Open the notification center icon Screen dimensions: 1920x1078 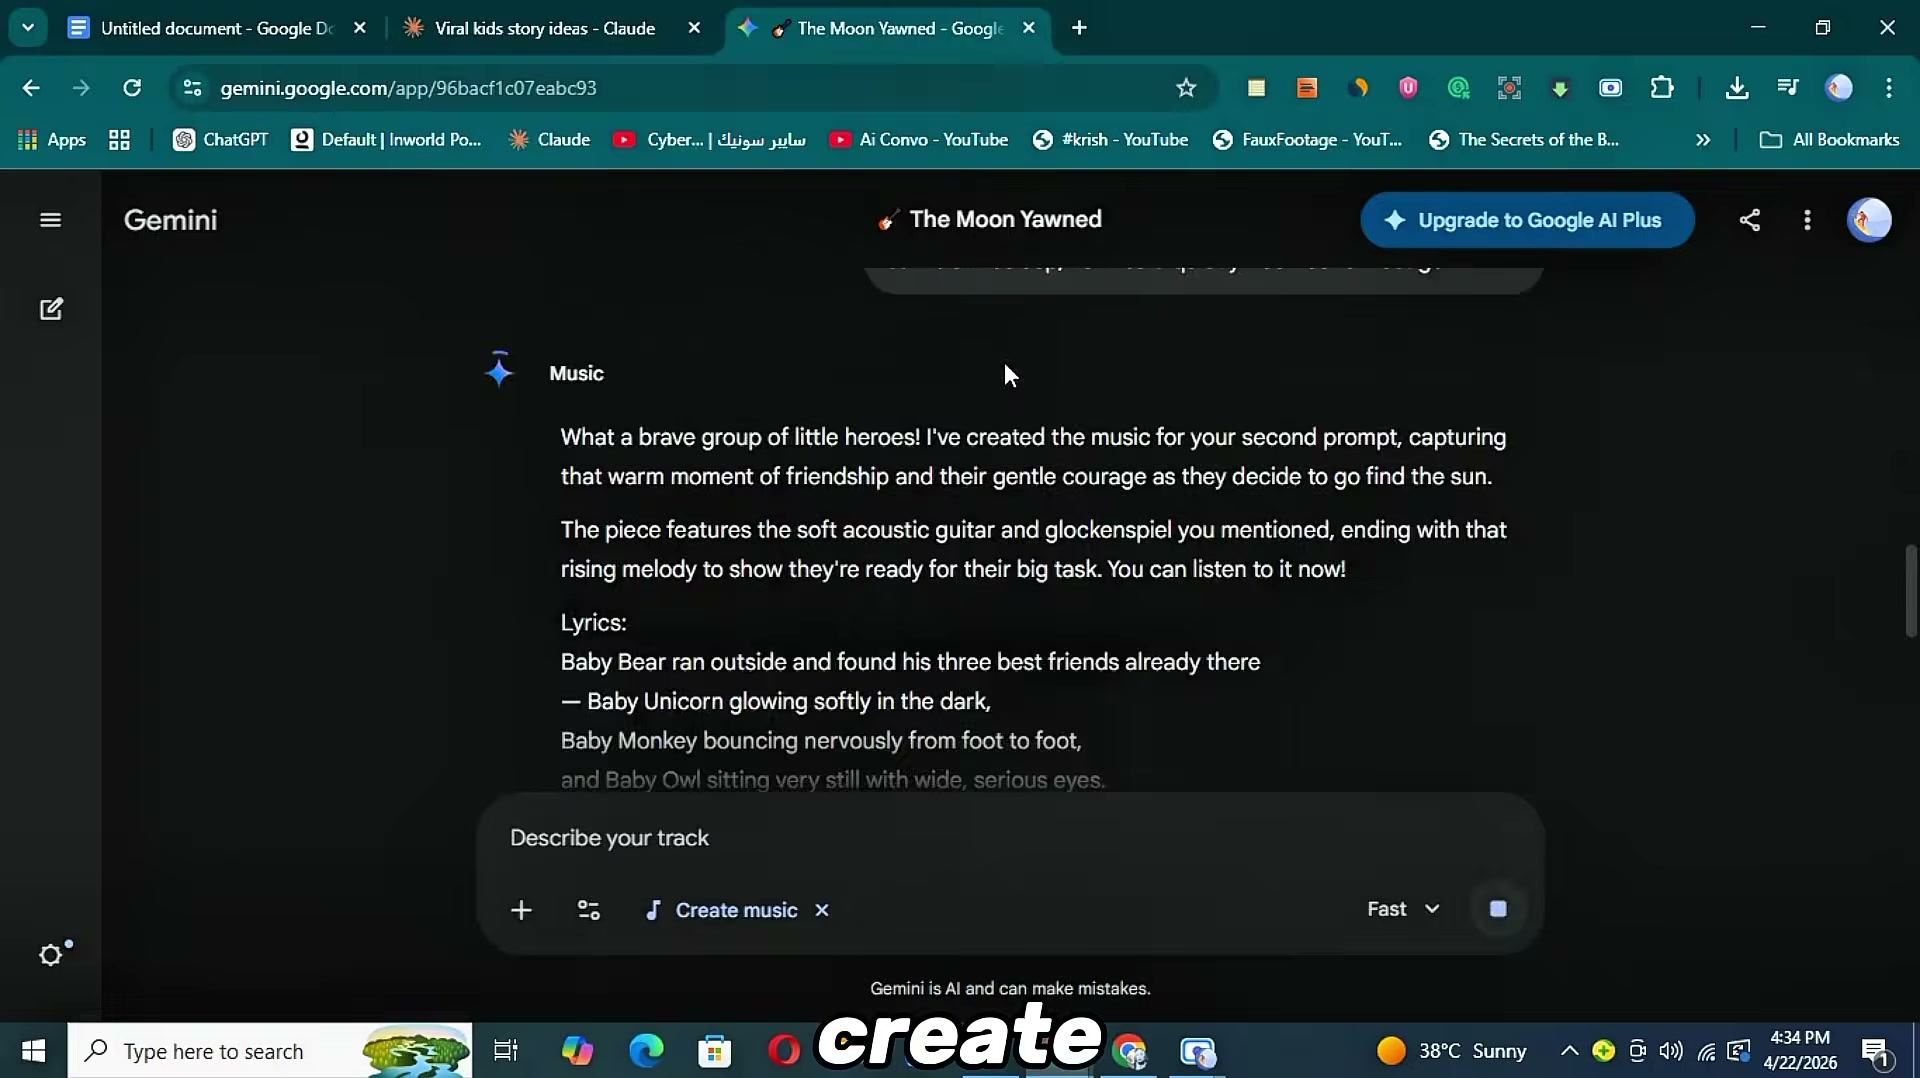[x=1875, y=1052]
